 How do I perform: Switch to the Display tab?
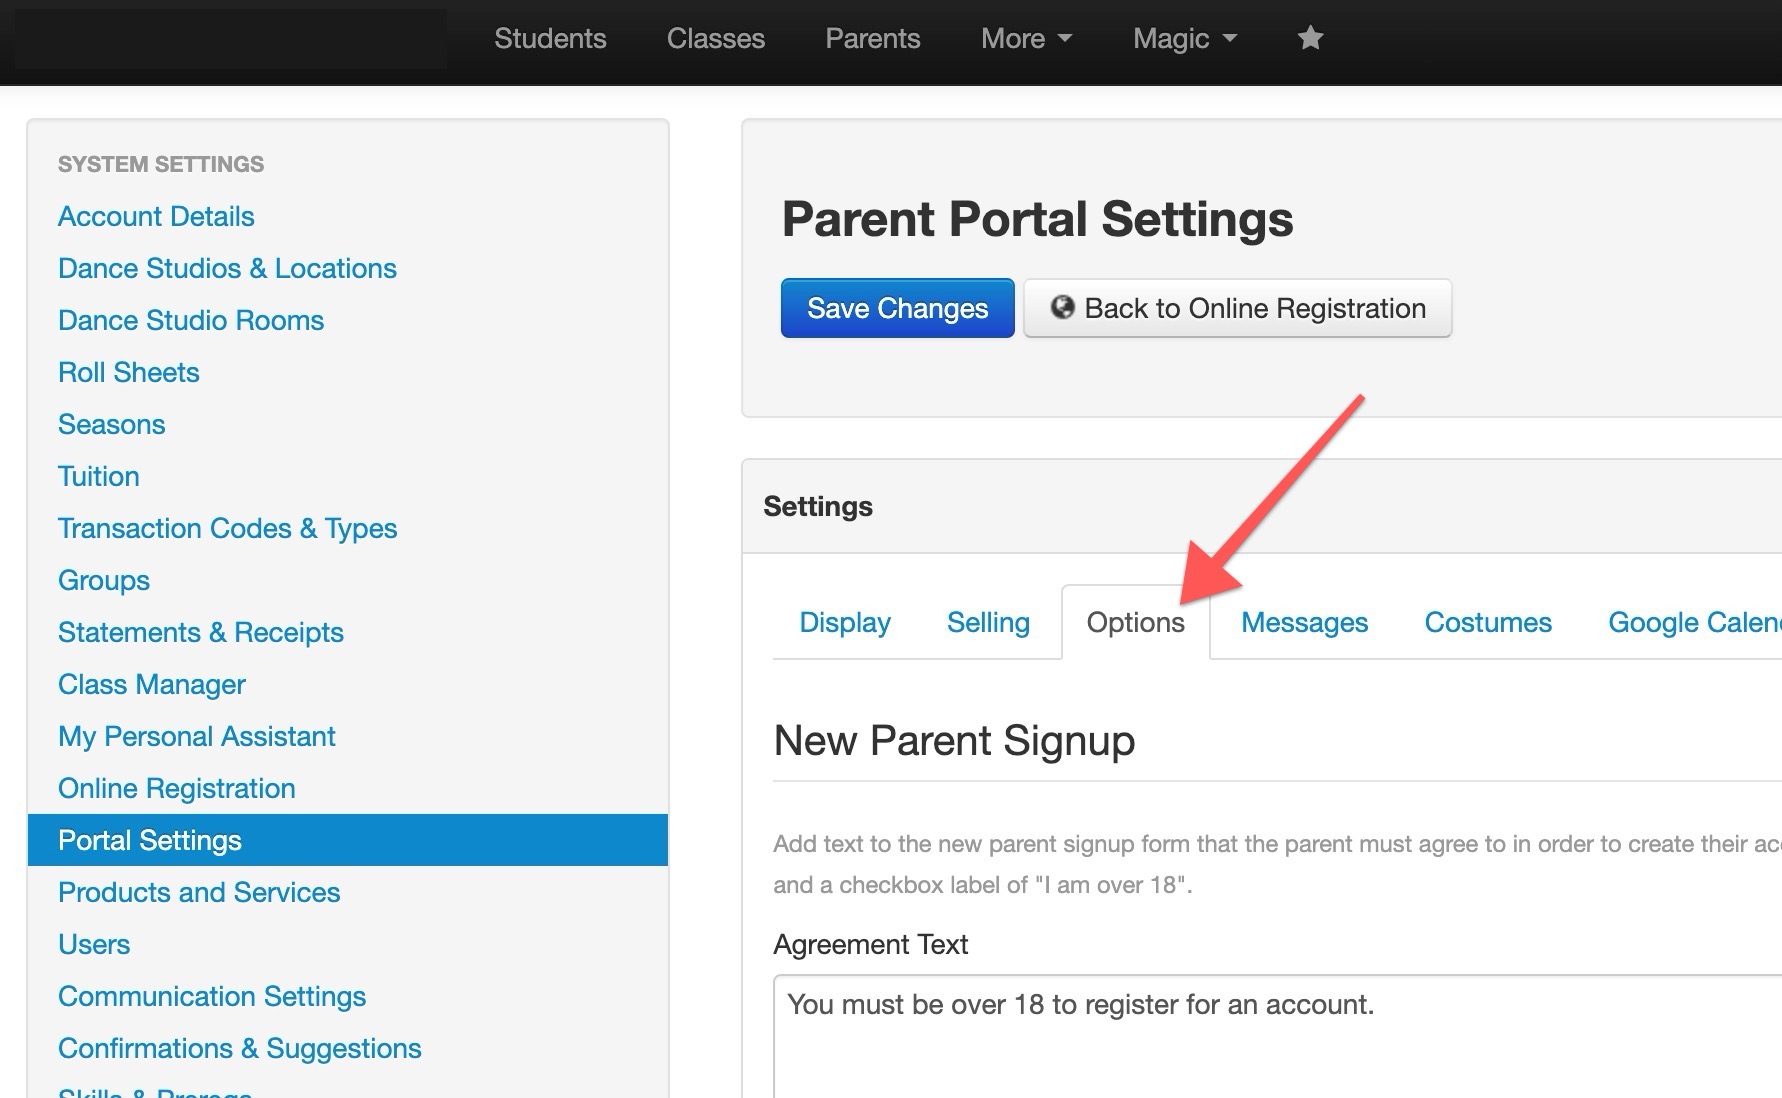coord(845,622)
